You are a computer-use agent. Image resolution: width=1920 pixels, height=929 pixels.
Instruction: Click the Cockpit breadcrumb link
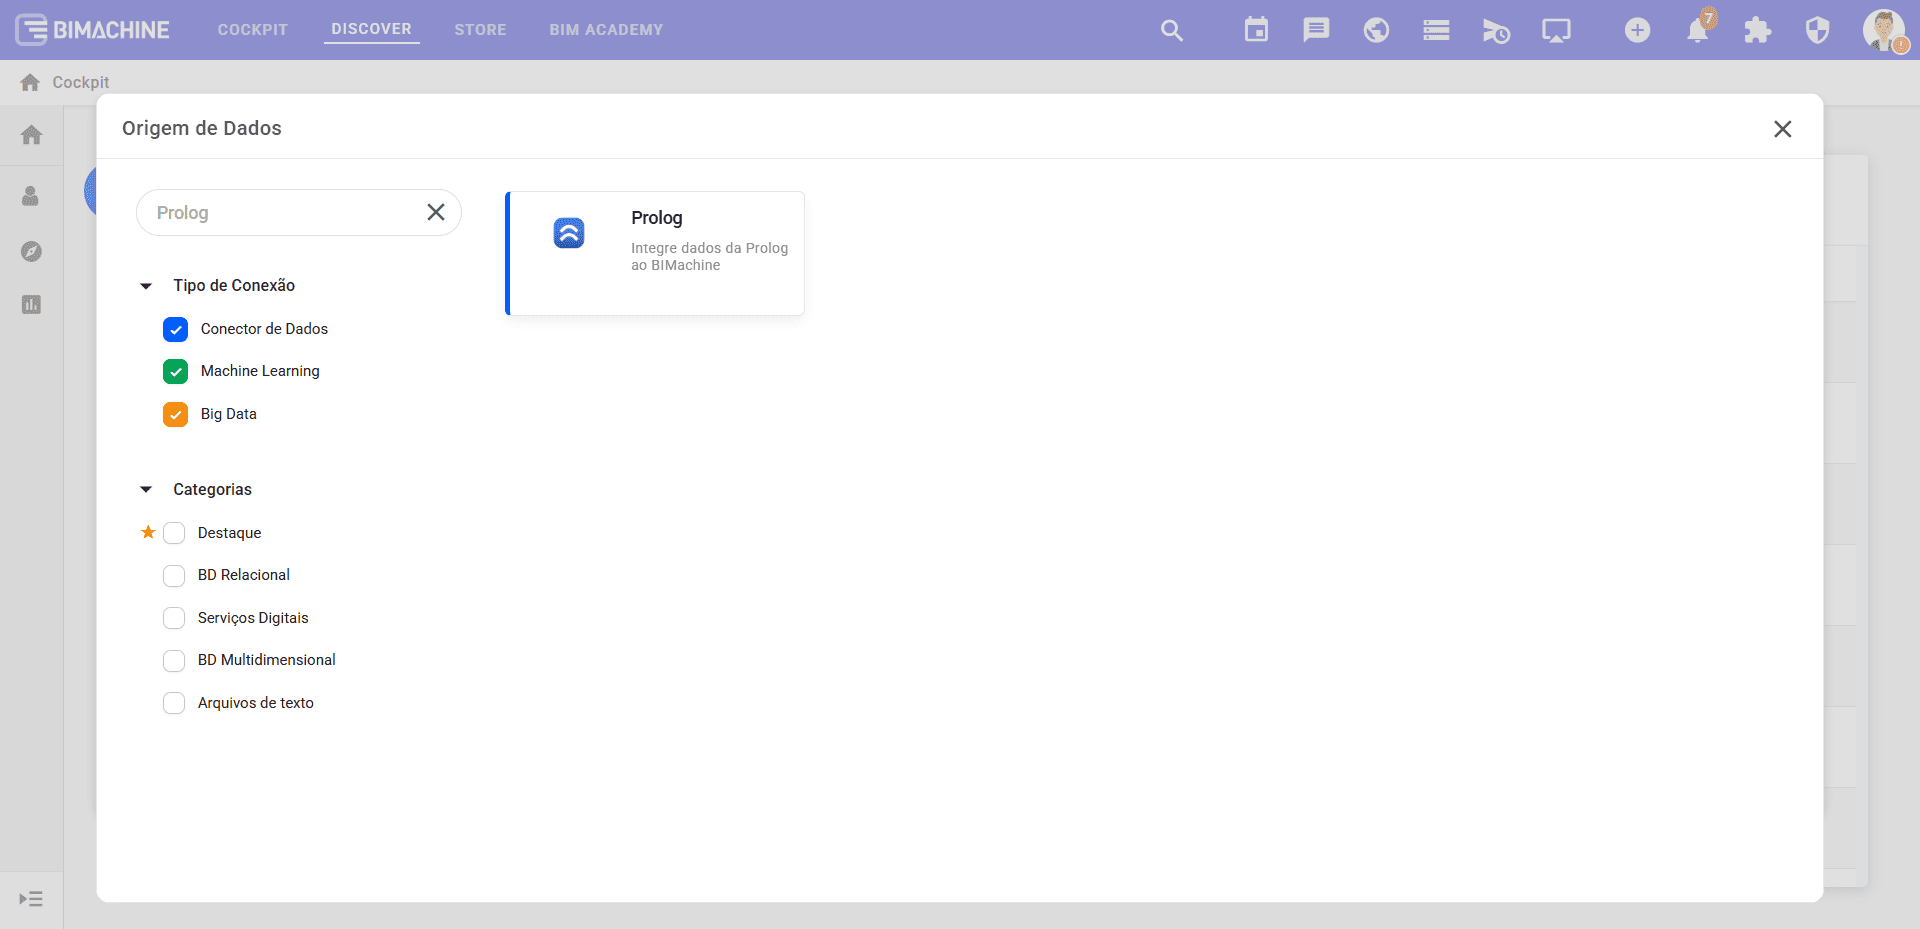point(80,82)
